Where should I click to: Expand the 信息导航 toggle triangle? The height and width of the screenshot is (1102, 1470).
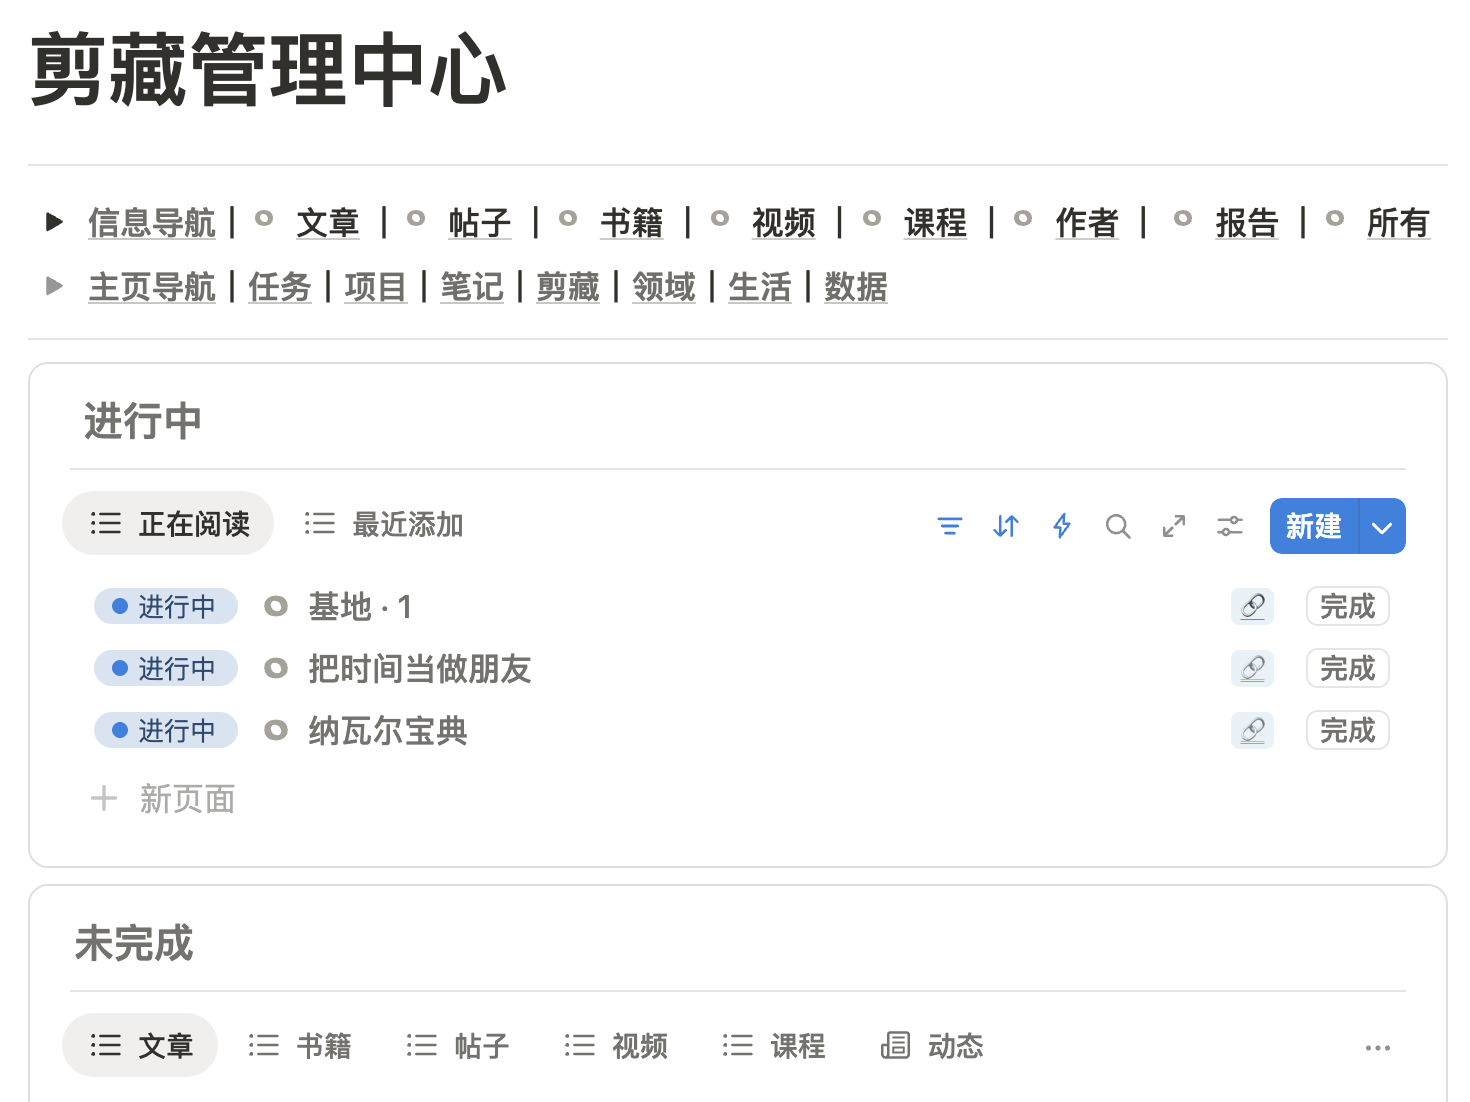click(x=55, y=222)
